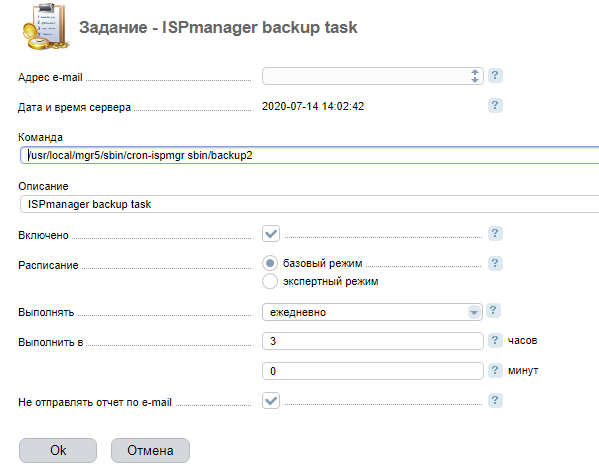Click the Отмена button
599x473 pixels.
click(x=150, y=450)
